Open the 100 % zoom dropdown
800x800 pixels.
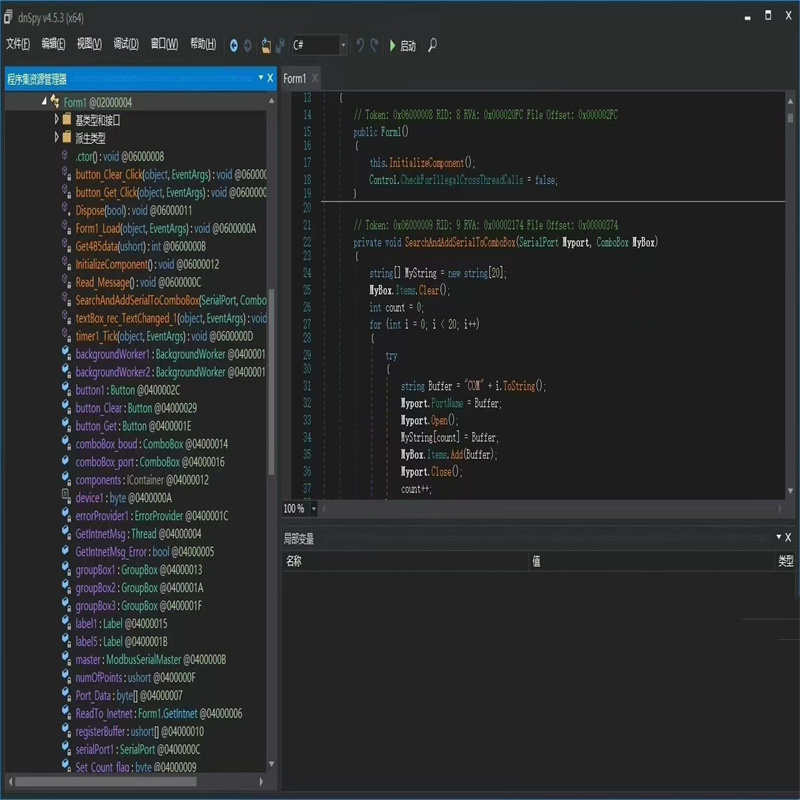[313, 509]
